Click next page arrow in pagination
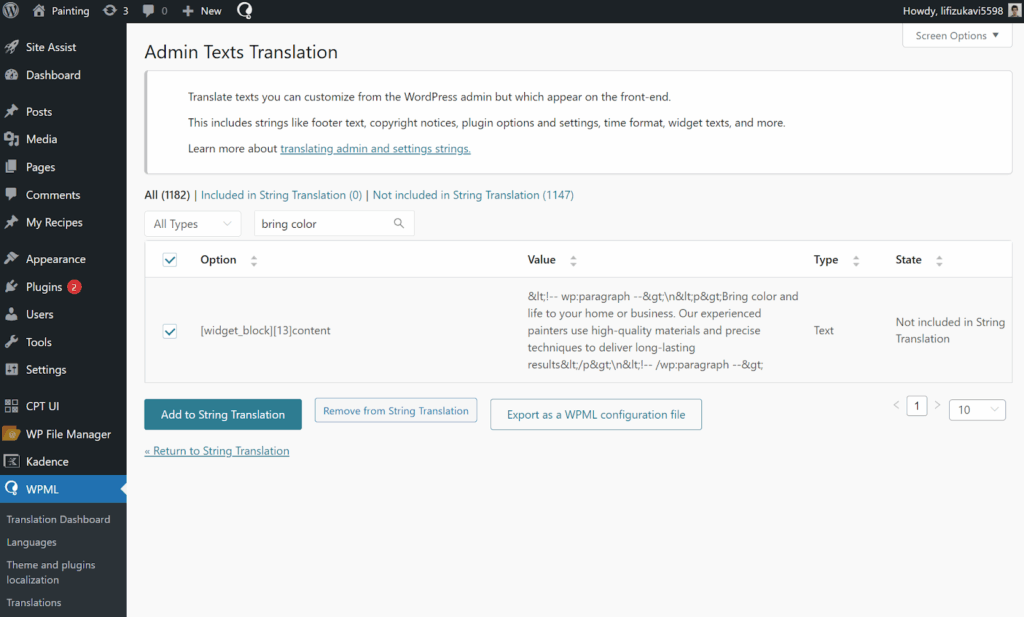The height and width of the screenshot is (617, 1024). pyautogui.click(x=937, y=405)
